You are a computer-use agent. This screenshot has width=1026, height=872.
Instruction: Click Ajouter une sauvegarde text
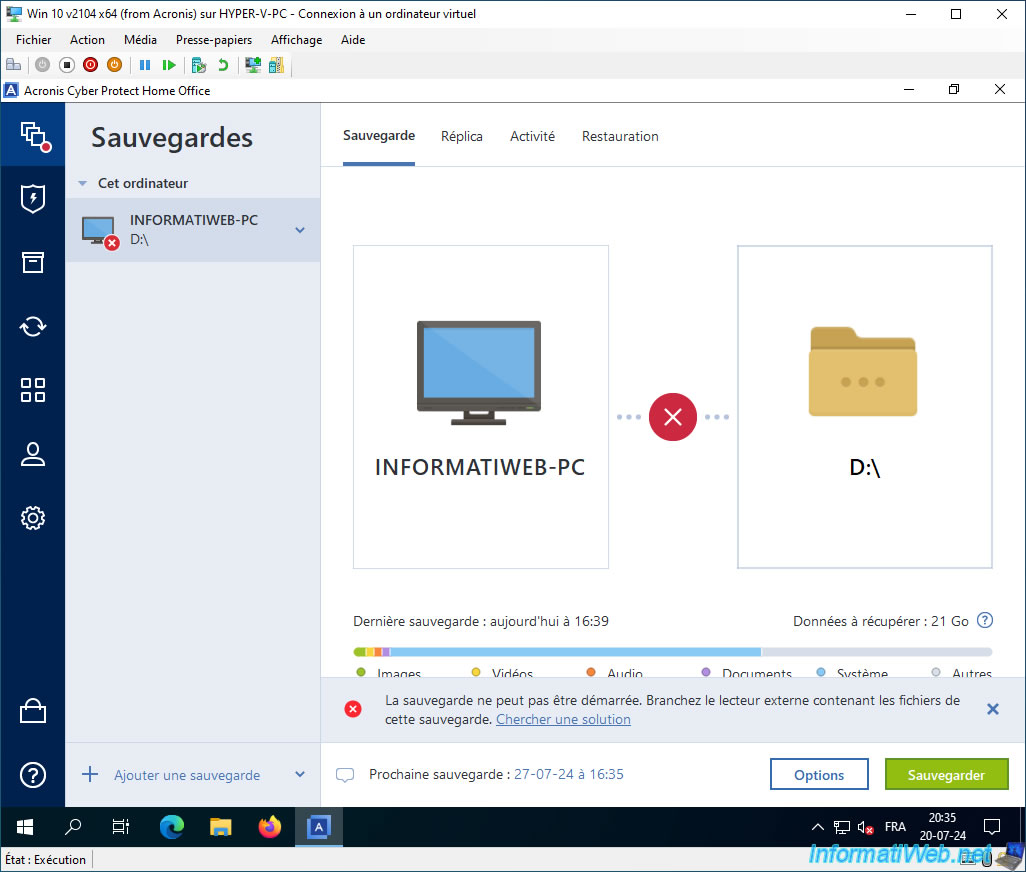[x=187, y=775]
